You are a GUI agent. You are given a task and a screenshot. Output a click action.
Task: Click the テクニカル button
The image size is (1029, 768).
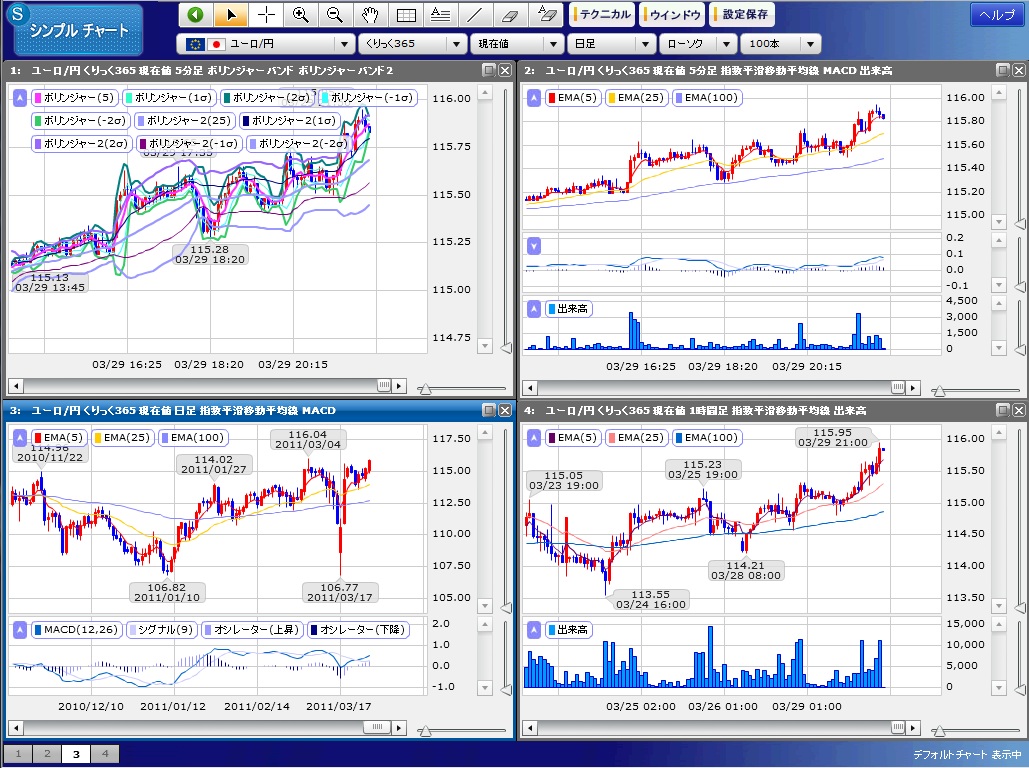602,15
